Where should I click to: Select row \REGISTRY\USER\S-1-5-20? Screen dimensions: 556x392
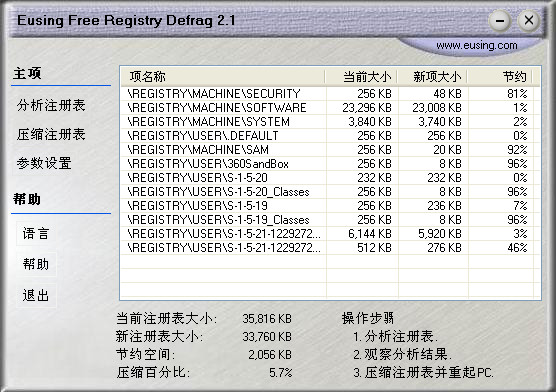coord(330,178)
